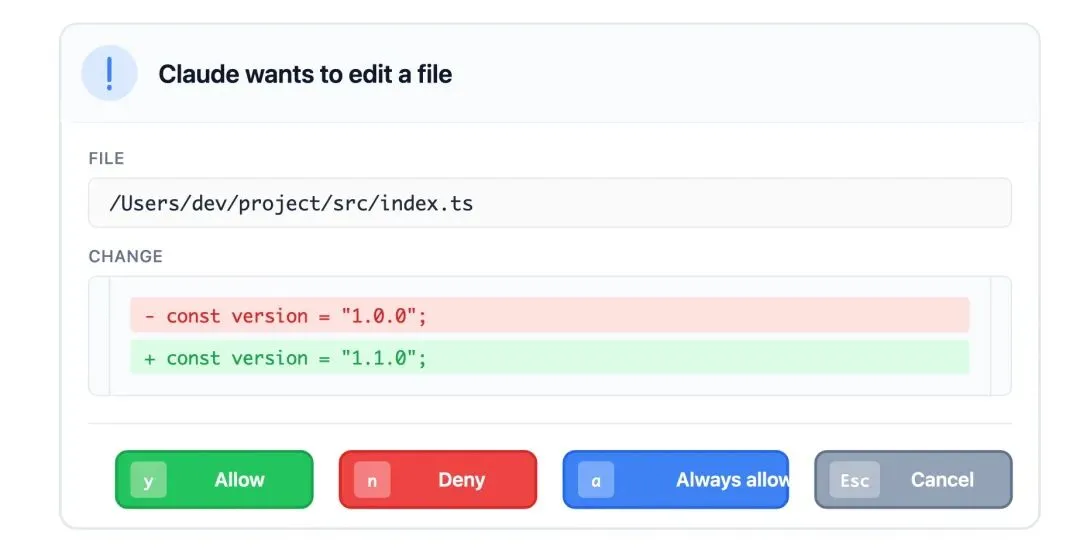Click the CHANGE section label
Screen dimensions: 1080x549
click(x=126, y=256)
